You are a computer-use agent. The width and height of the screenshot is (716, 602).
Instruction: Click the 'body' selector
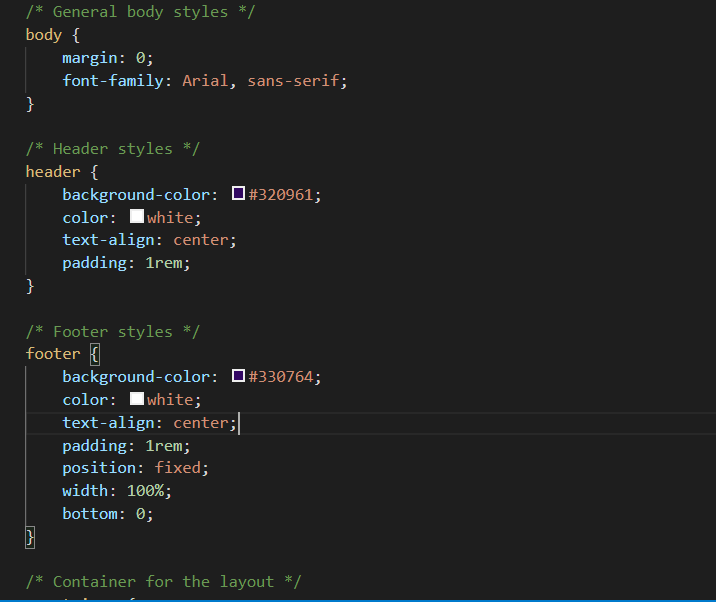43,35
